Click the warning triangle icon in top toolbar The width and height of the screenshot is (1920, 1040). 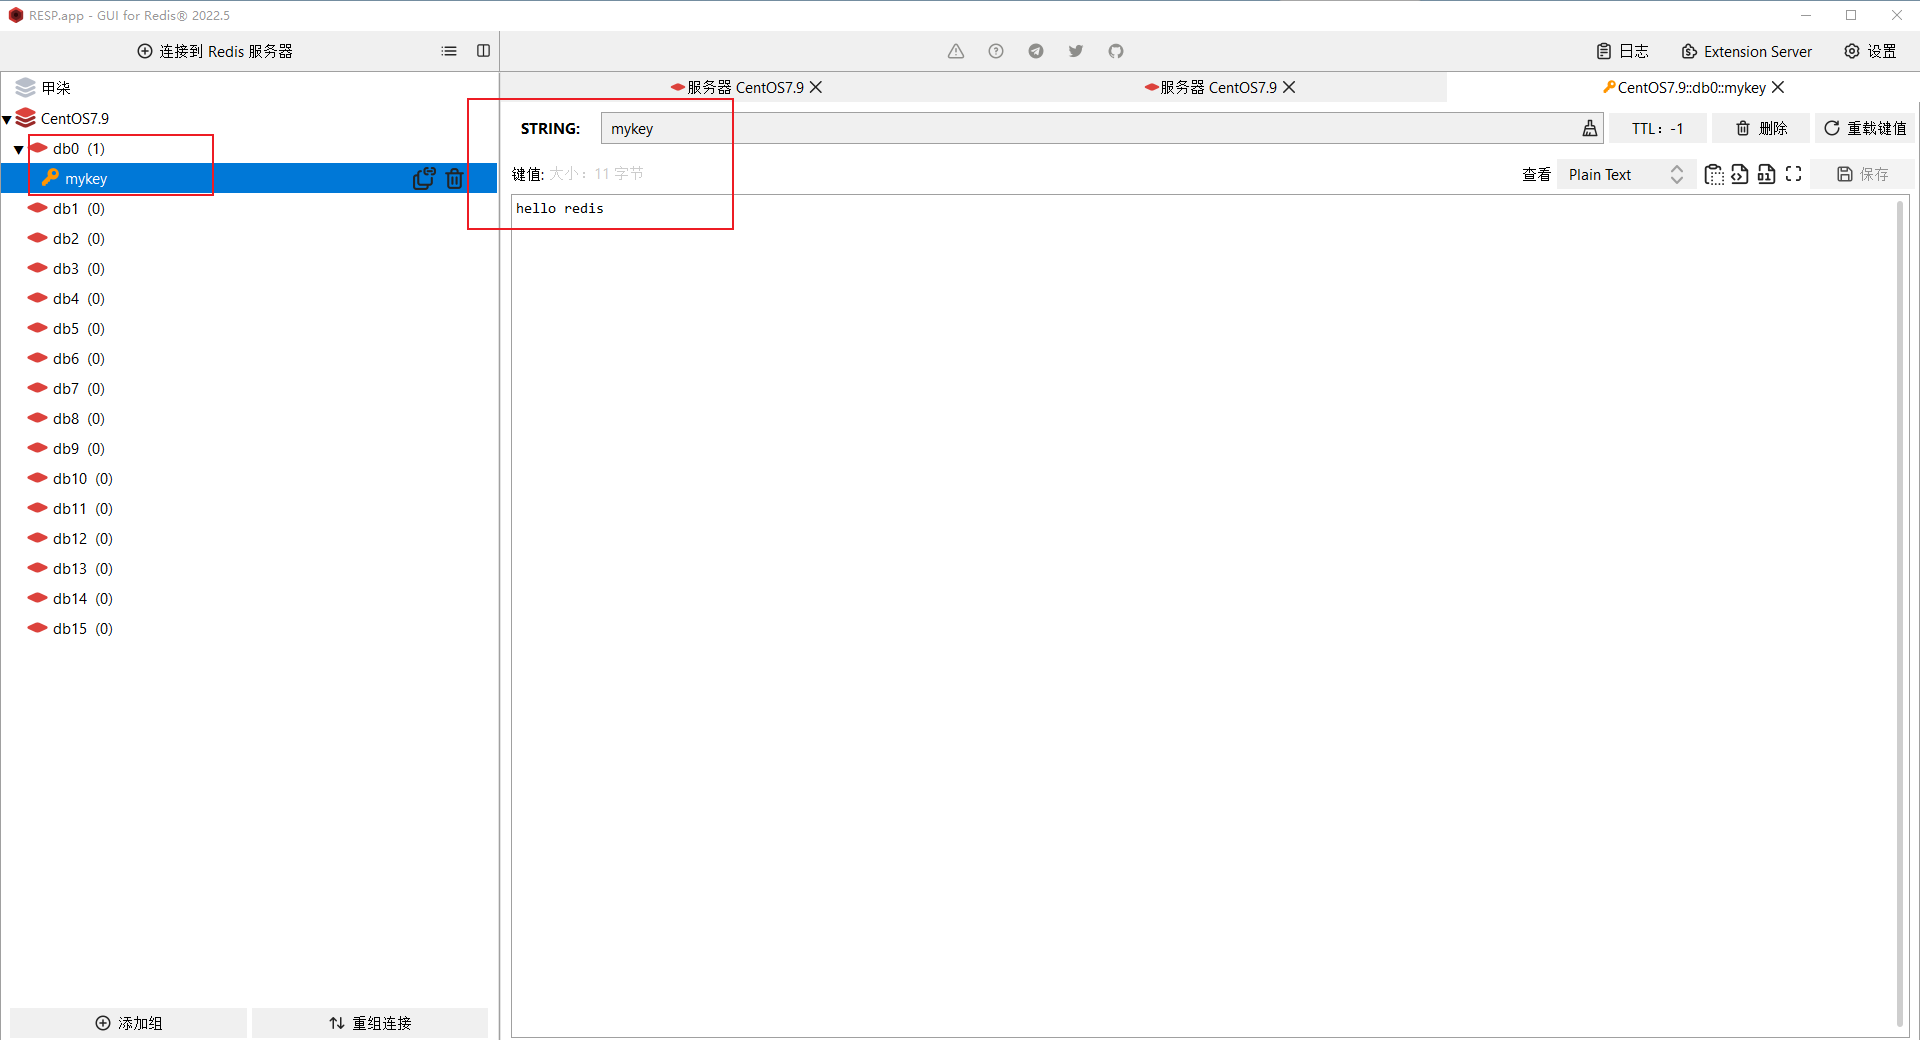tap(956, 51)
